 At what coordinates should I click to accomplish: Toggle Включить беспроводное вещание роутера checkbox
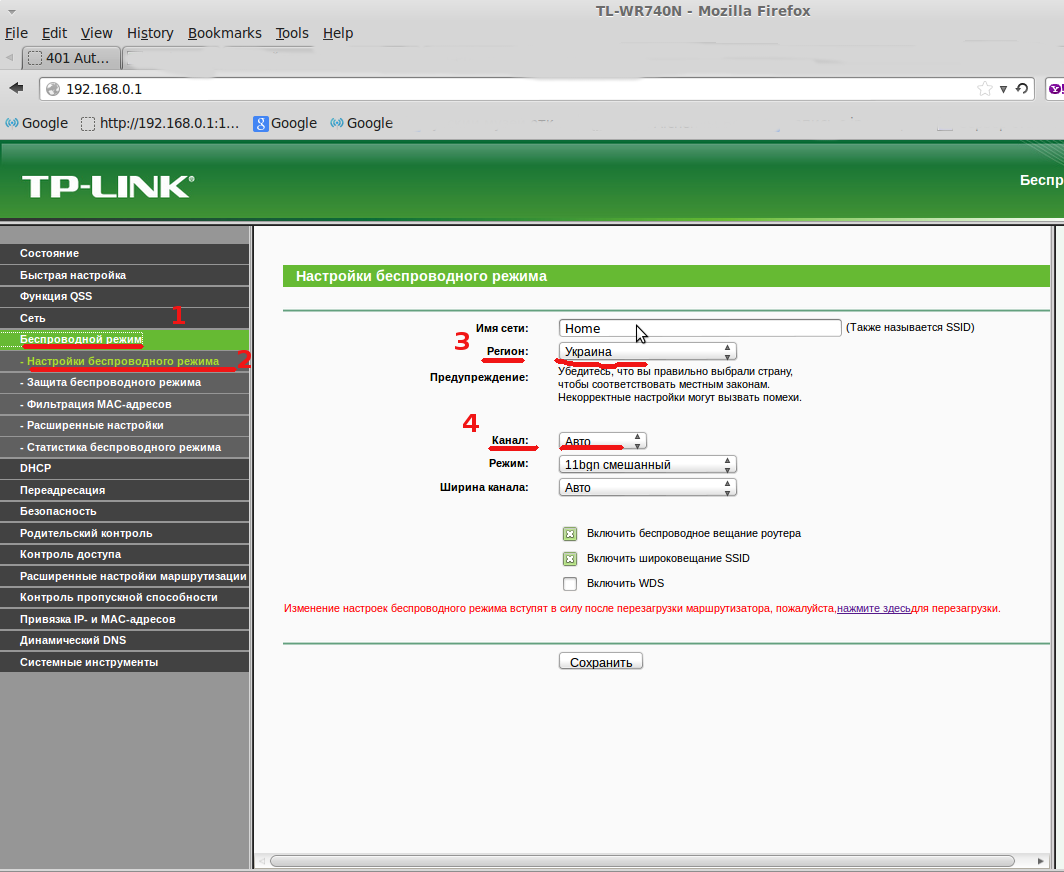570,534
